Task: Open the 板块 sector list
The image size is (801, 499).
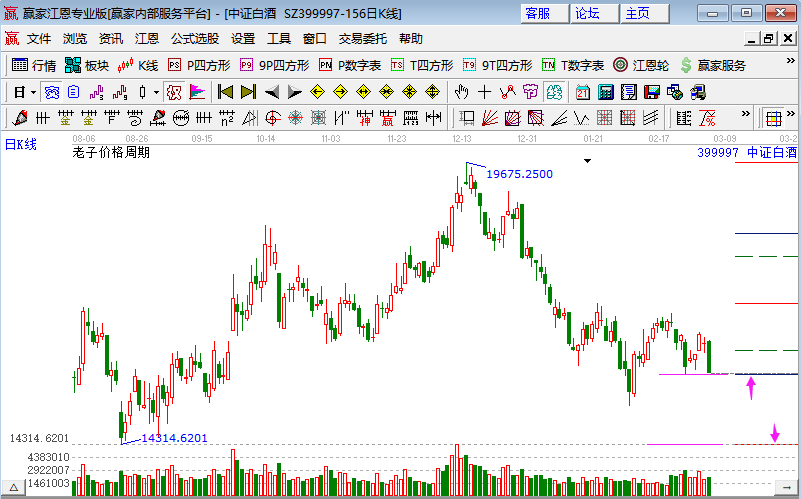Action: [87, 65]
